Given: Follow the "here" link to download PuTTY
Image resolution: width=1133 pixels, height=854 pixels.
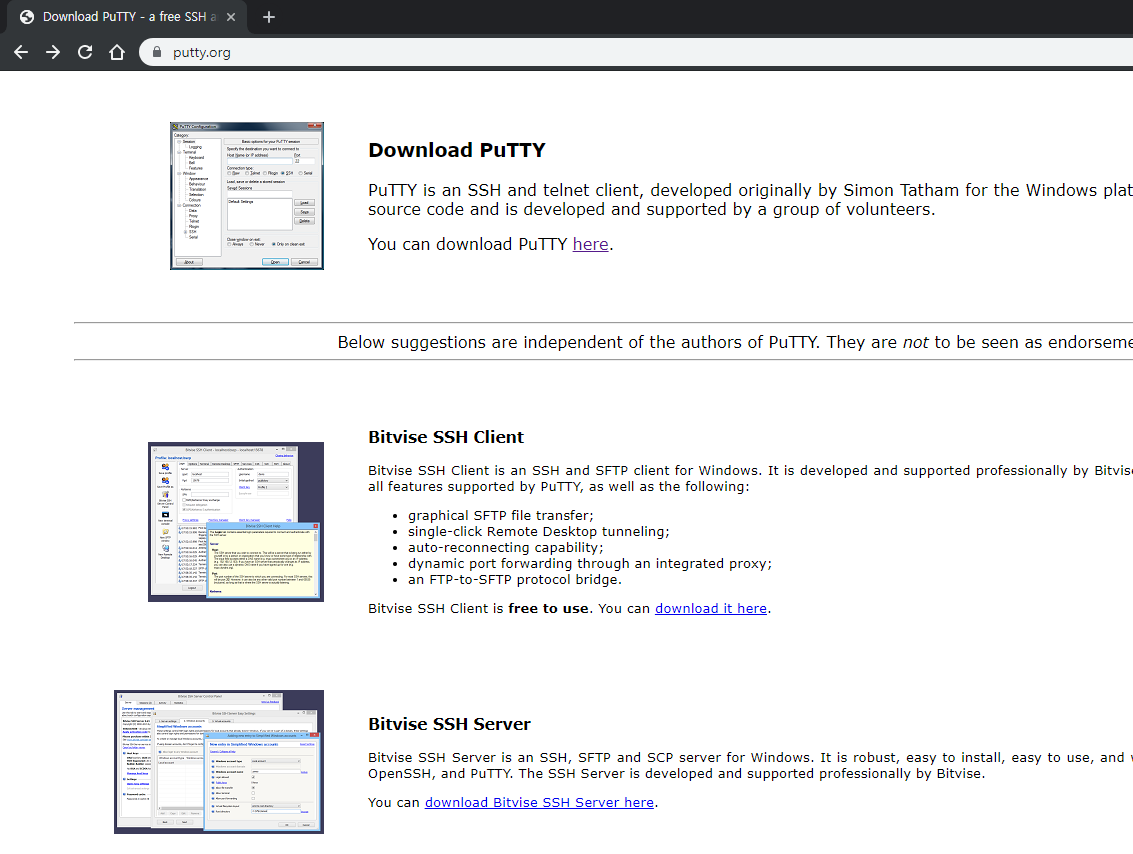Looking at the screenshot, I should (590, 244).
